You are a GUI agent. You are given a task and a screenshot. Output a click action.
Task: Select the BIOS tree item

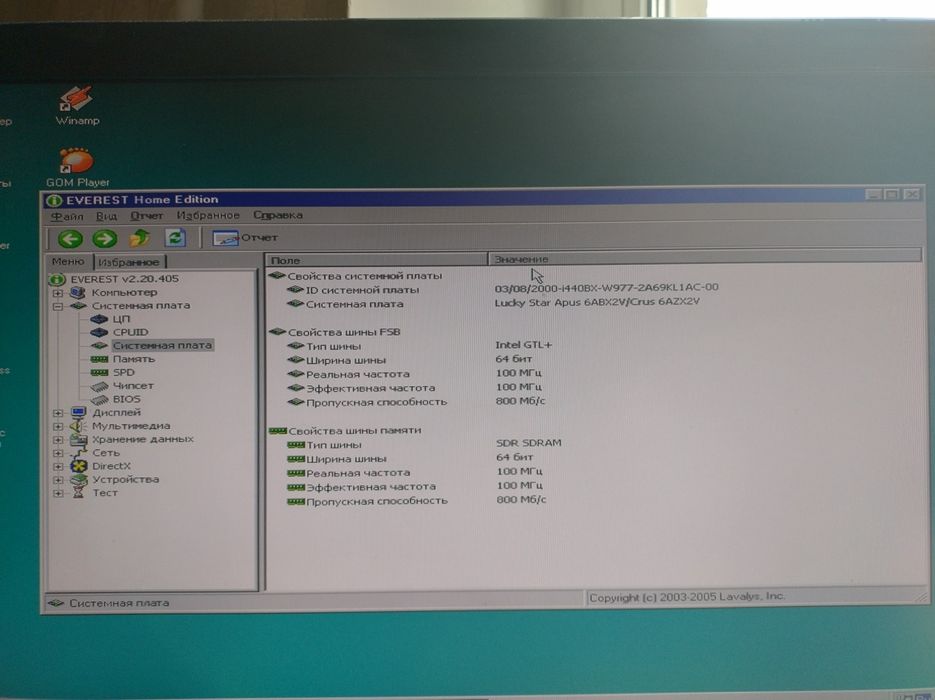126,399
